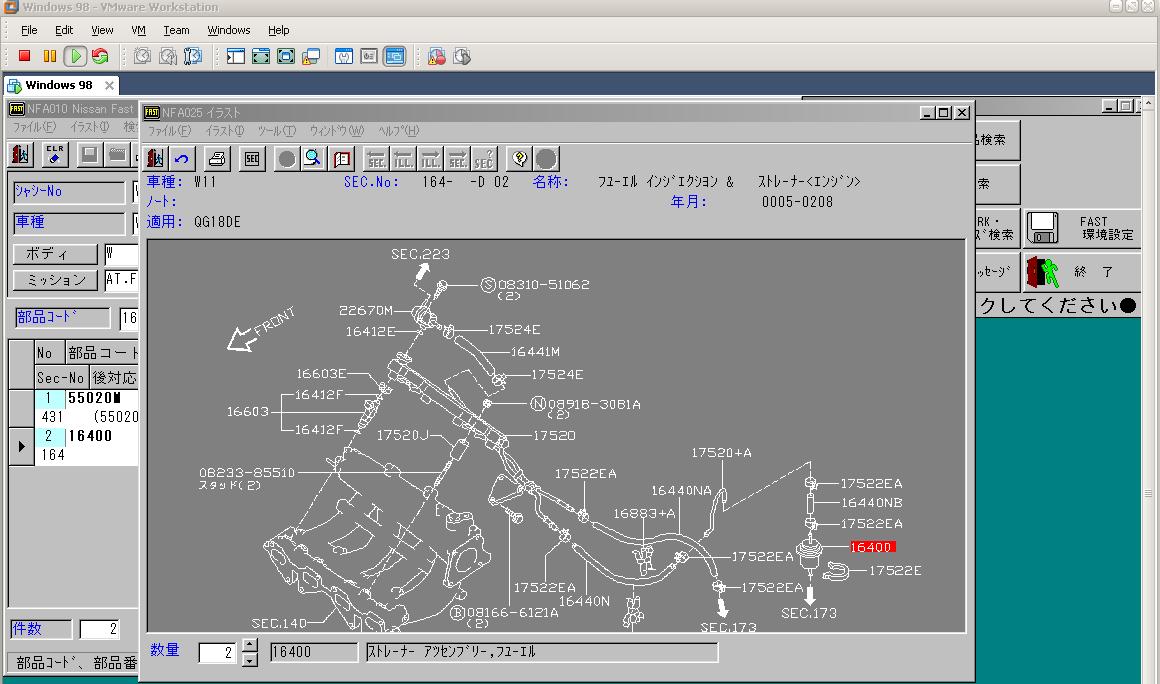1160x684 pixels.
Task: Select the magnifying glass zoom tool
Action: pyautogui.click(x=313, y=158)
